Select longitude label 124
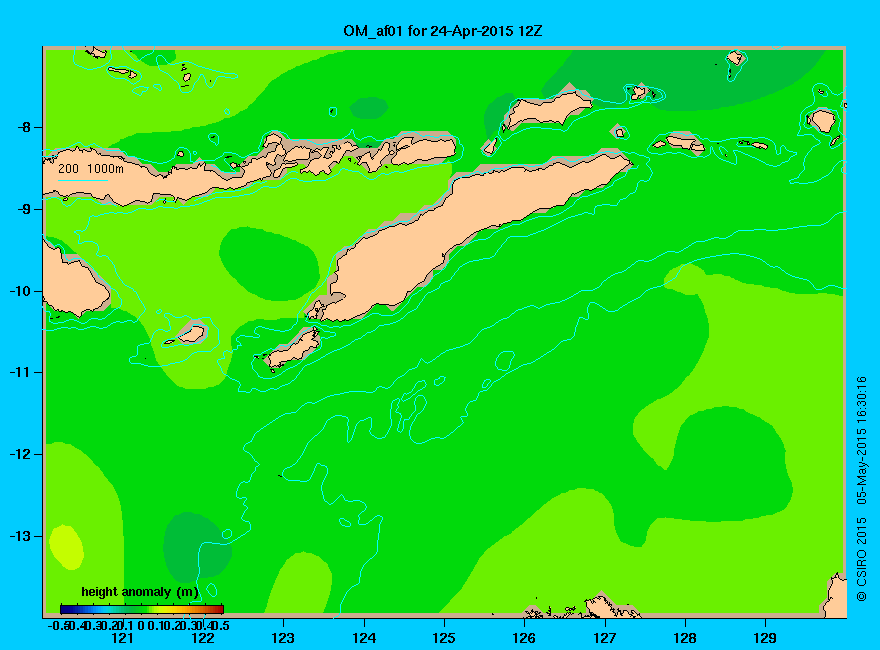This screenshot has width=880, height=650. (x=364, y=638)
